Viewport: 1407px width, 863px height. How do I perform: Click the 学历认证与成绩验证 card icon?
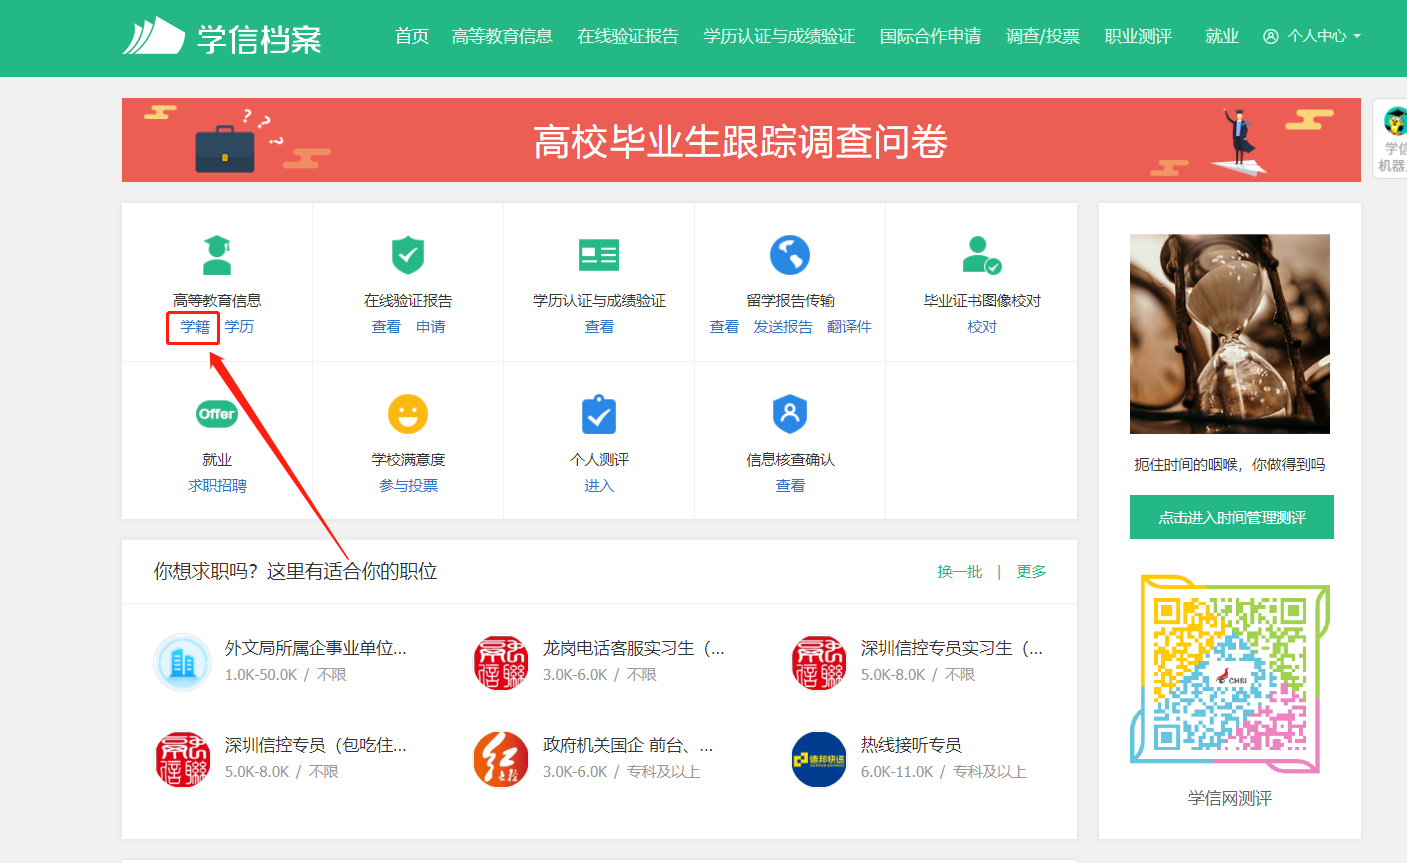tap(599, 255)
